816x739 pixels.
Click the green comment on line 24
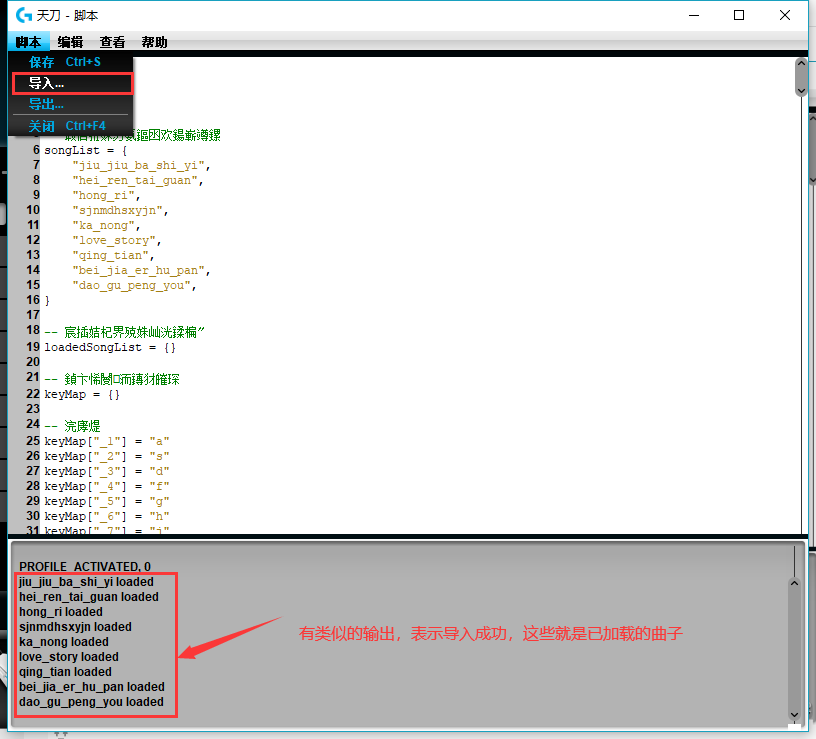[72, 426]
